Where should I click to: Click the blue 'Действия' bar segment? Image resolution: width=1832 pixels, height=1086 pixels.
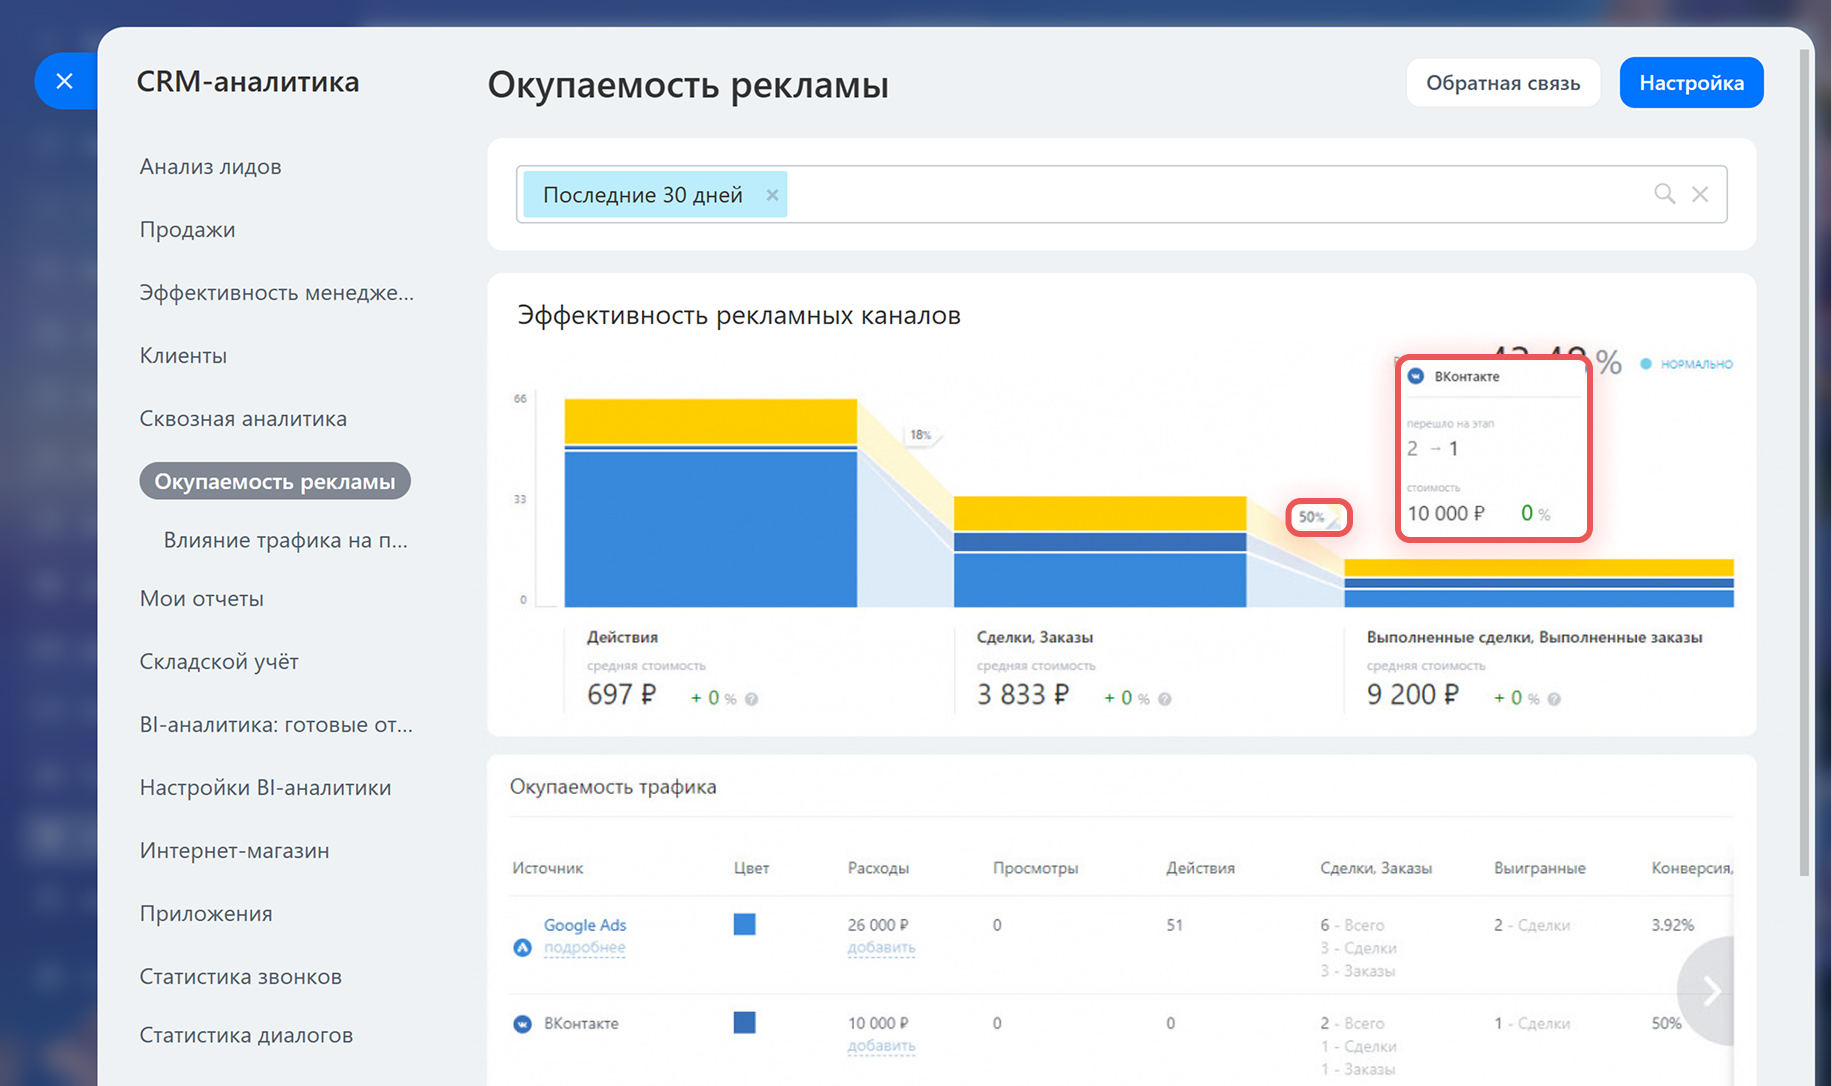(710, 530)
